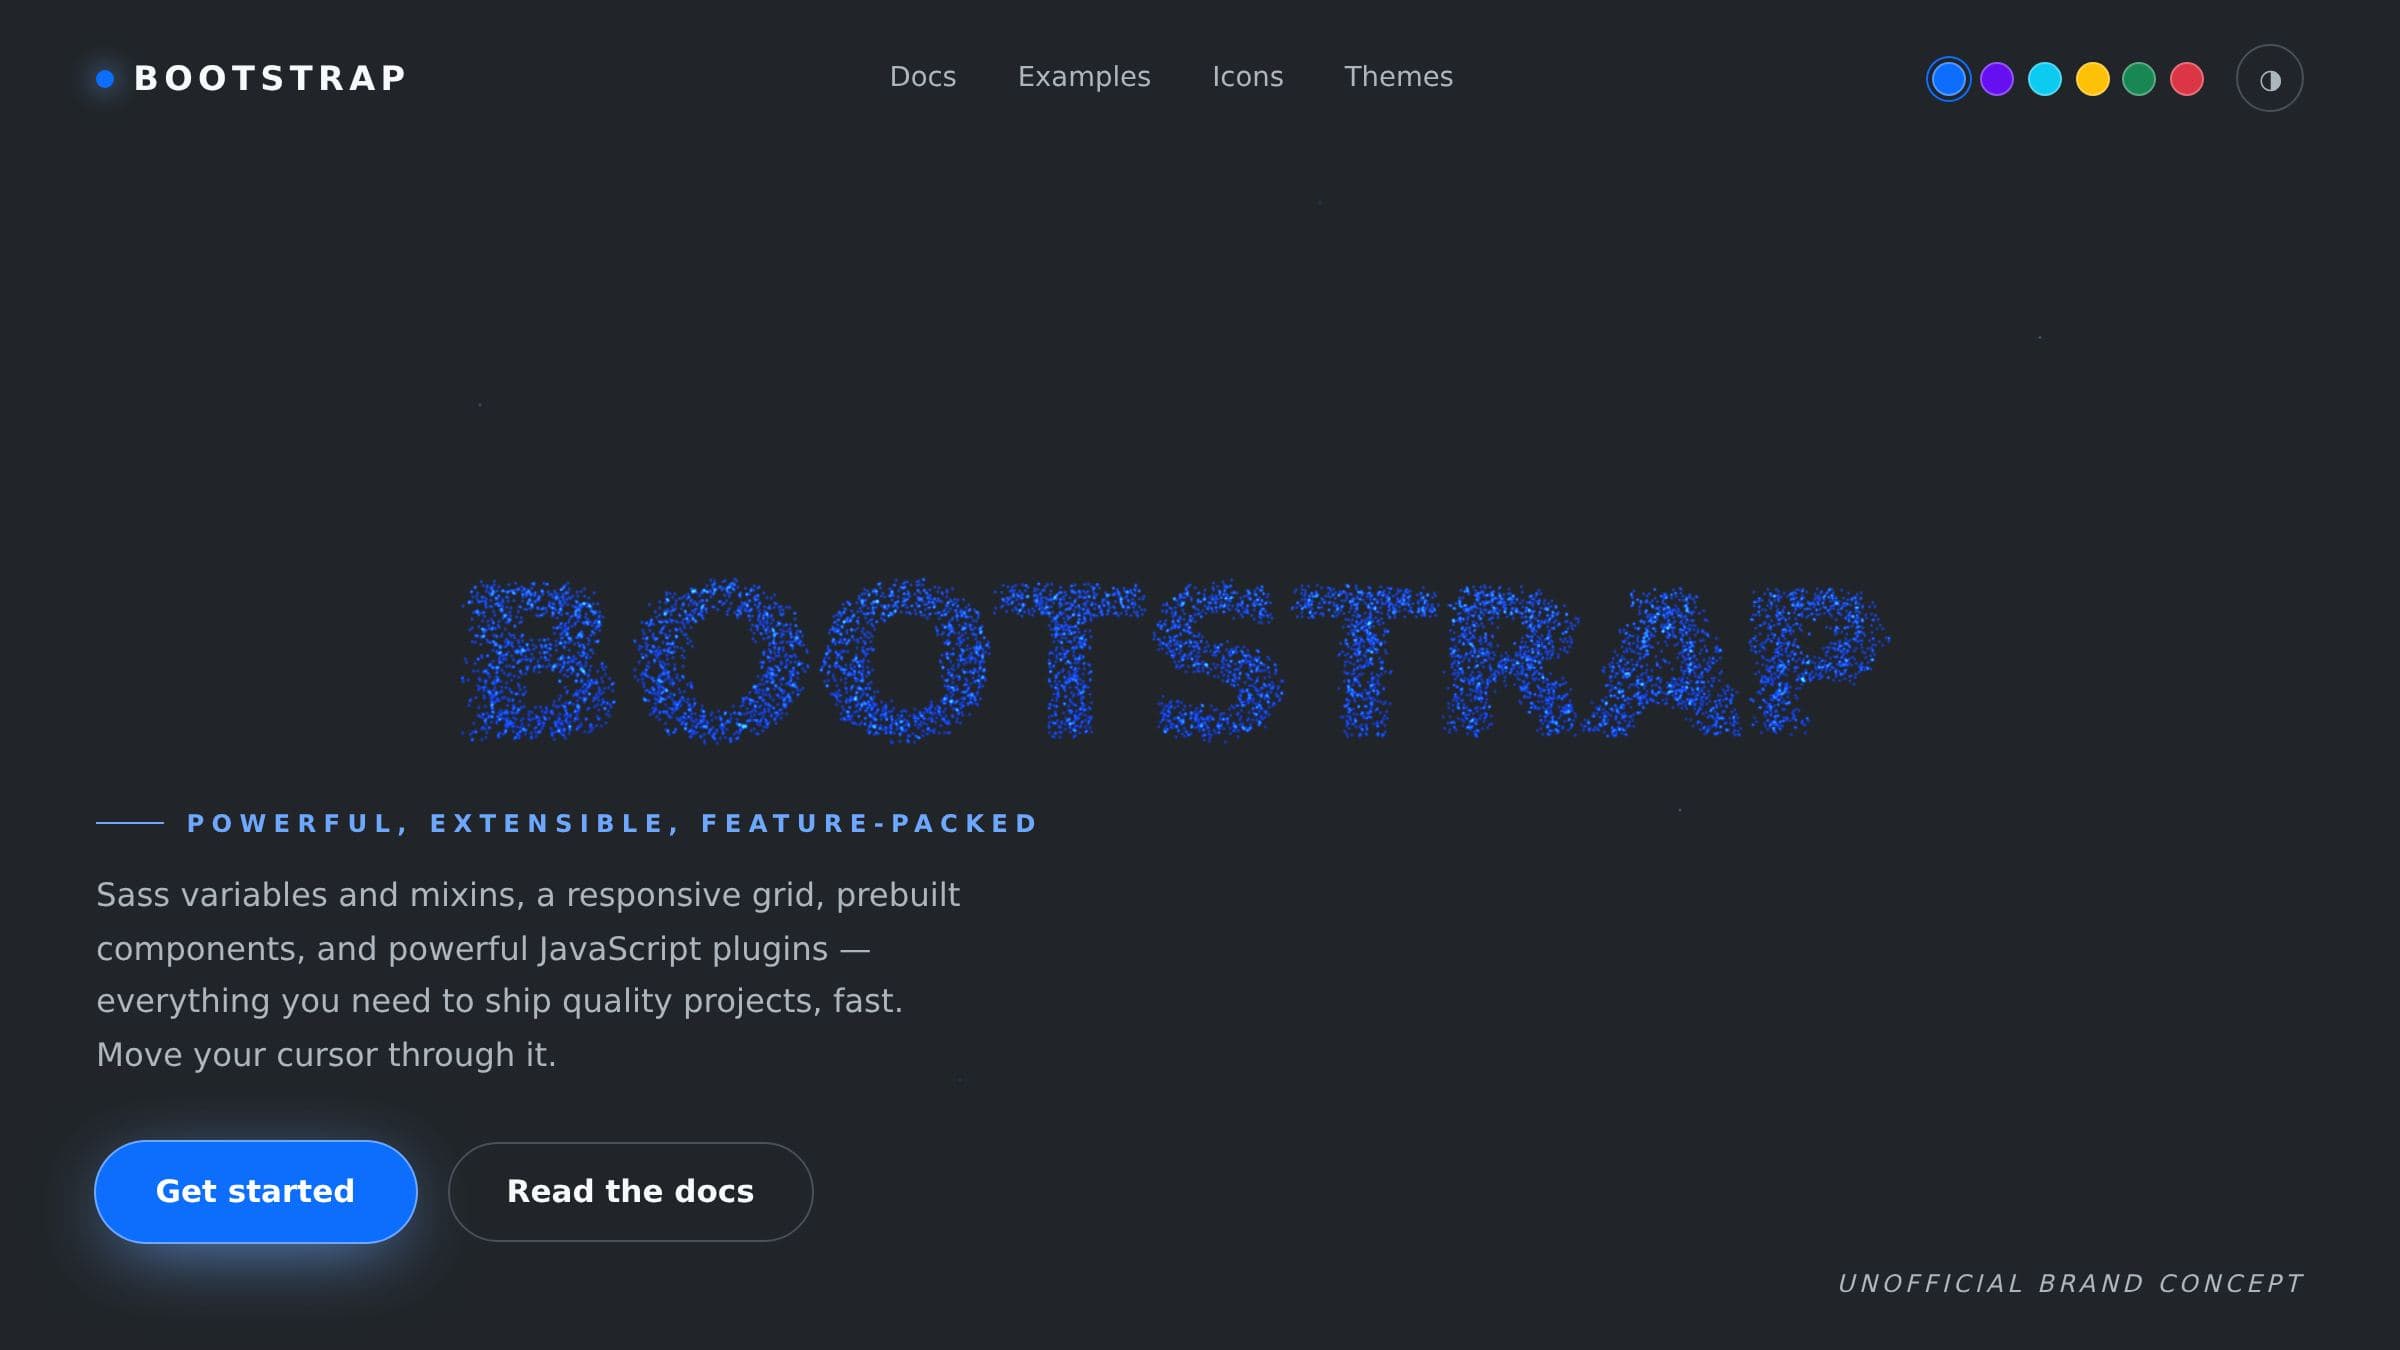
Task: Open the Examples nav link
Action: tap(1084, 77)
